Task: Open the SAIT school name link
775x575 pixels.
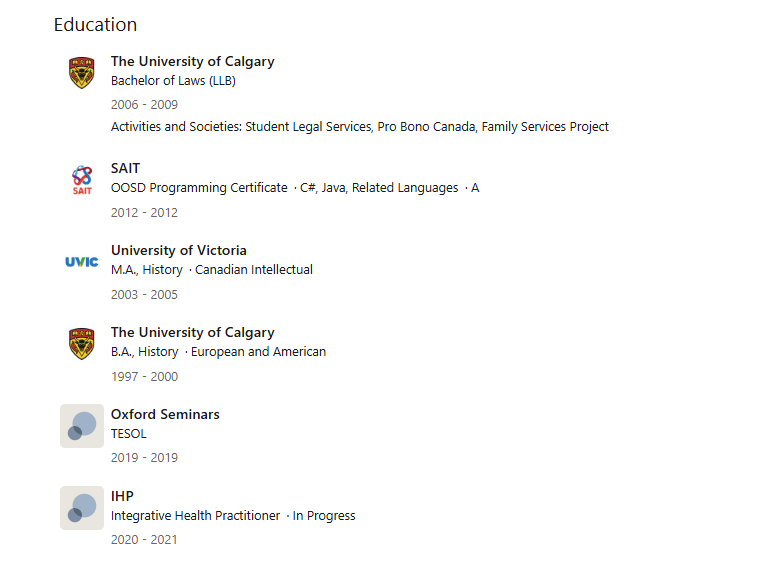Action: [x=125, y=168]
